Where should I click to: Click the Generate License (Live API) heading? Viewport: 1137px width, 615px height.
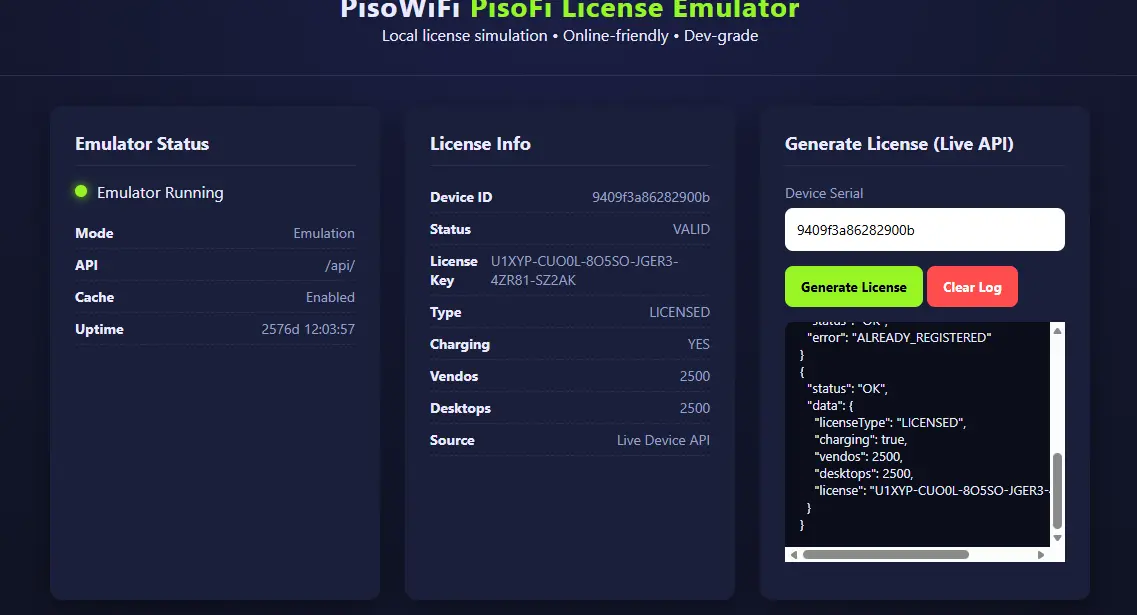click(x=899, y=144)
